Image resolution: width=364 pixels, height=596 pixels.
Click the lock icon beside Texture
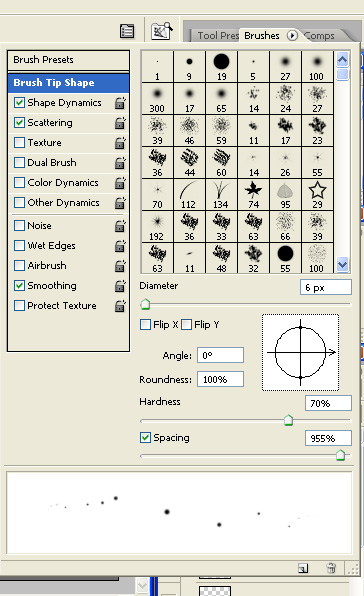(120, 143)
